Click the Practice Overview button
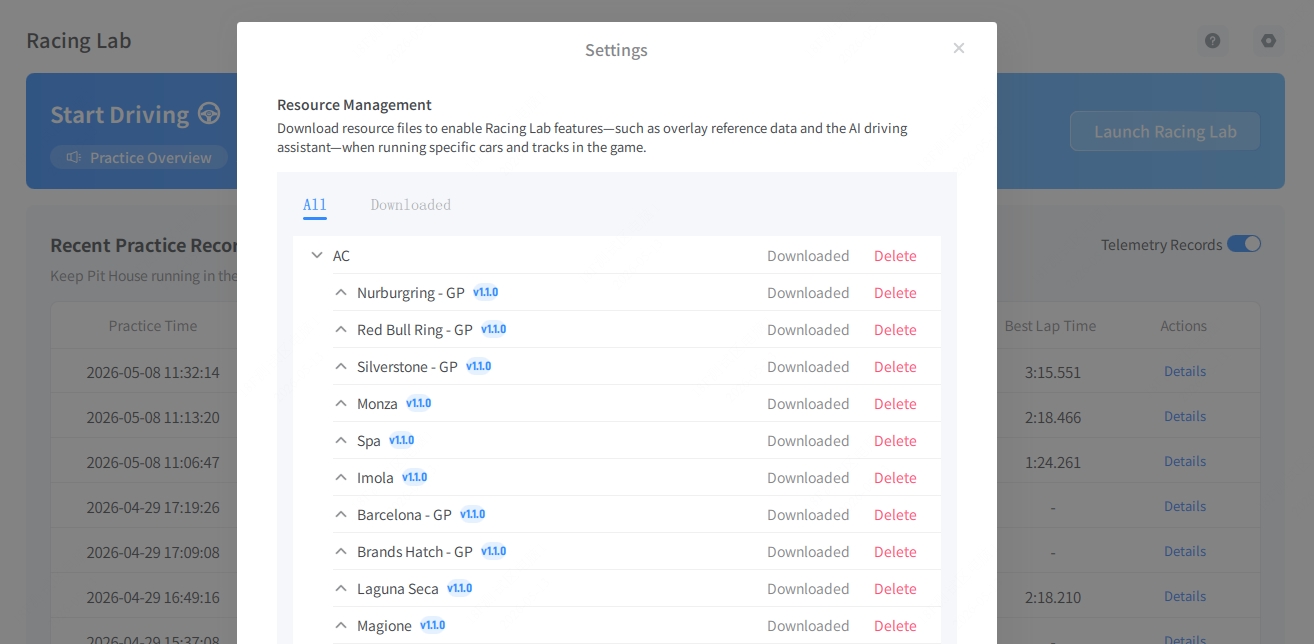This screenshot has width=1314, height=644. coord(139,157)
